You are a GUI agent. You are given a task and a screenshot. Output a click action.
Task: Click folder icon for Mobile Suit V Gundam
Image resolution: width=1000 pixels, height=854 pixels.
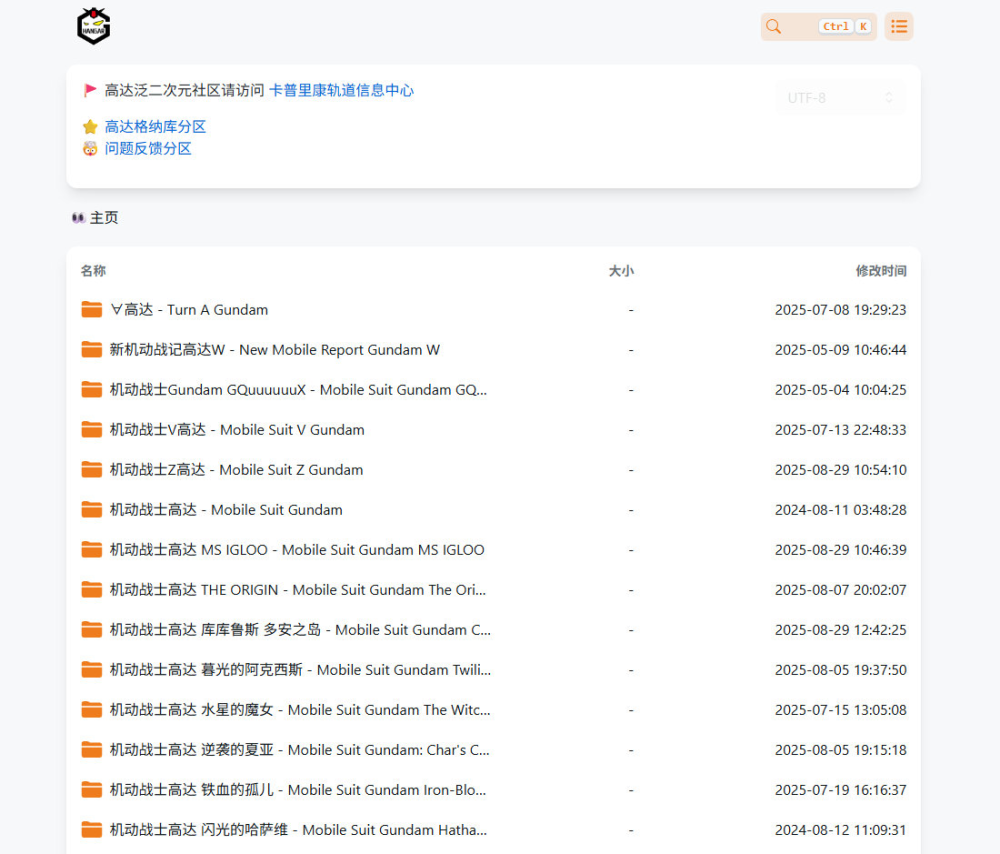(92, 430)
